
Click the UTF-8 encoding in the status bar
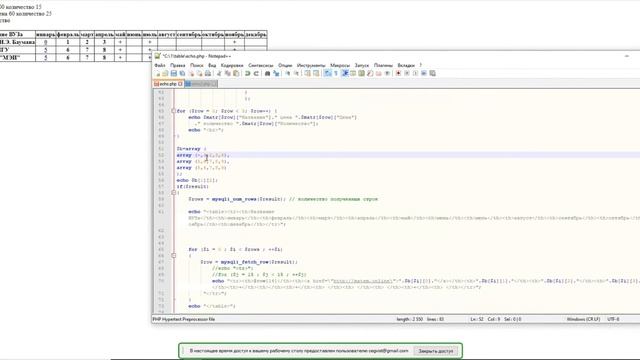click(x=613, y=319)
